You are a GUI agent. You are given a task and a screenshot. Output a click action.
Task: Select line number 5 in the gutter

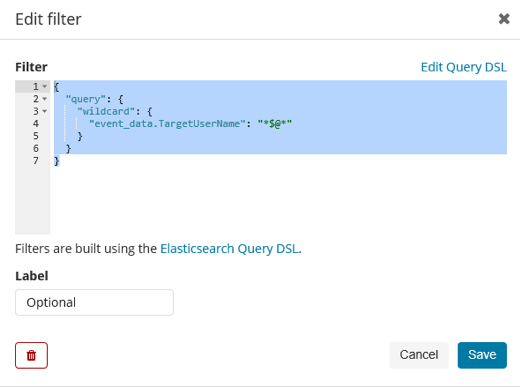click(36, 136)
